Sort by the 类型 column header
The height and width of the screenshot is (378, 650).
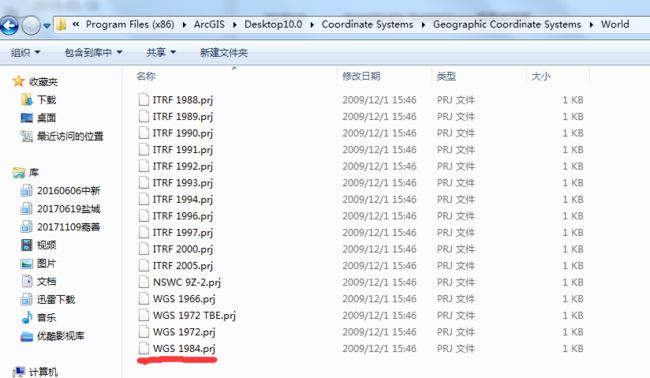tap(446, 76)
